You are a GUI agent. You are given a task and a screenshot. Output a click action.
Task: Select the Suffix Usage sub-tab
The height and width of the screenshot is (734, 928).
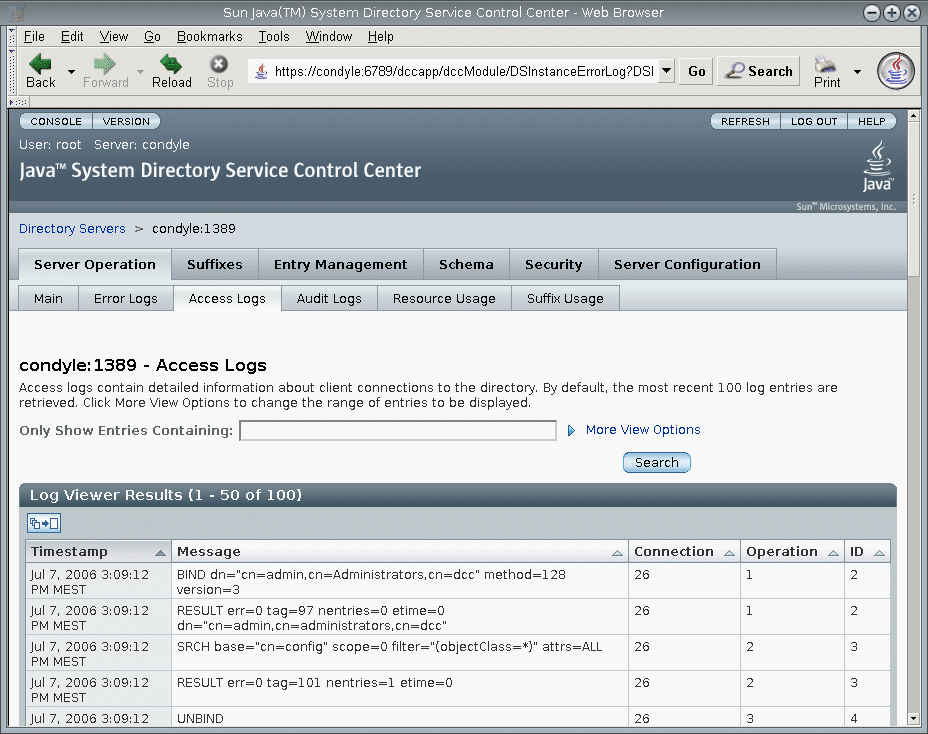(x=565, y=299)
